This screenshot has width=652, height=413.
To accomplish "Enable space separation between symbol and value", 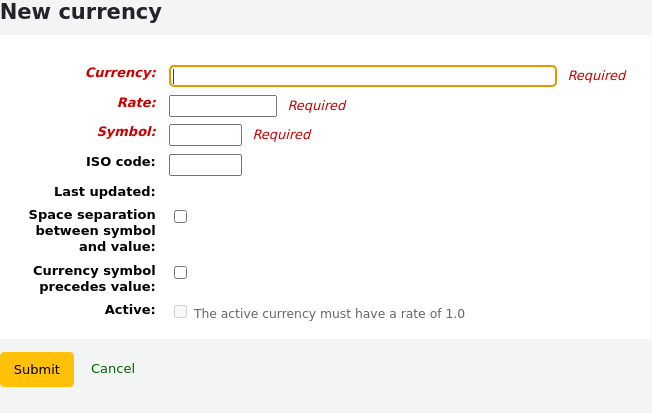I will click(x=181, y=216).
